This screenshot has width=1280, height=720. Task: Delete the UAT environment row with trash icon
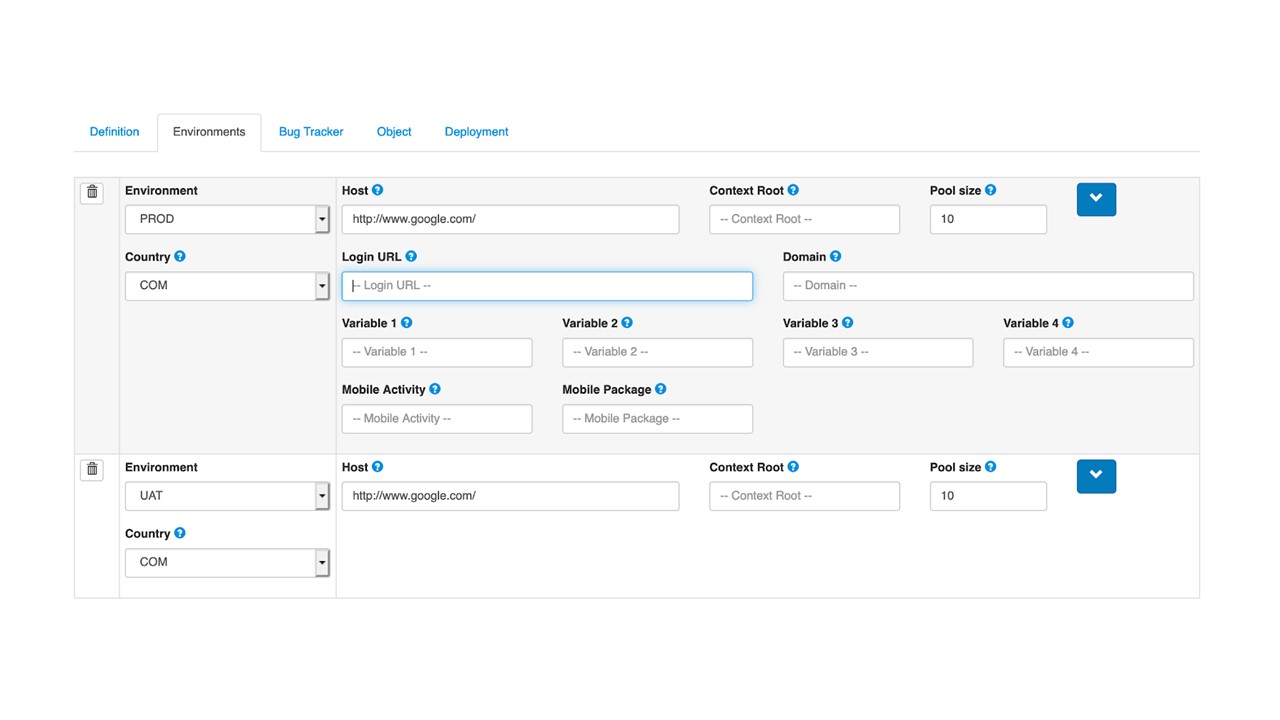pyautogui.click(x=92, y=469)
